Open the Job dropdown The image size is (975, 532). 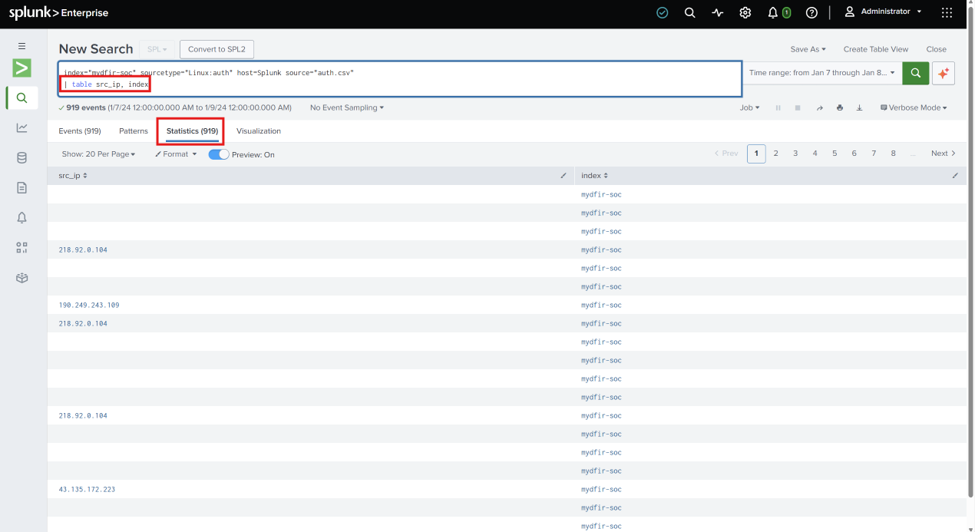(x=749, y=108)
